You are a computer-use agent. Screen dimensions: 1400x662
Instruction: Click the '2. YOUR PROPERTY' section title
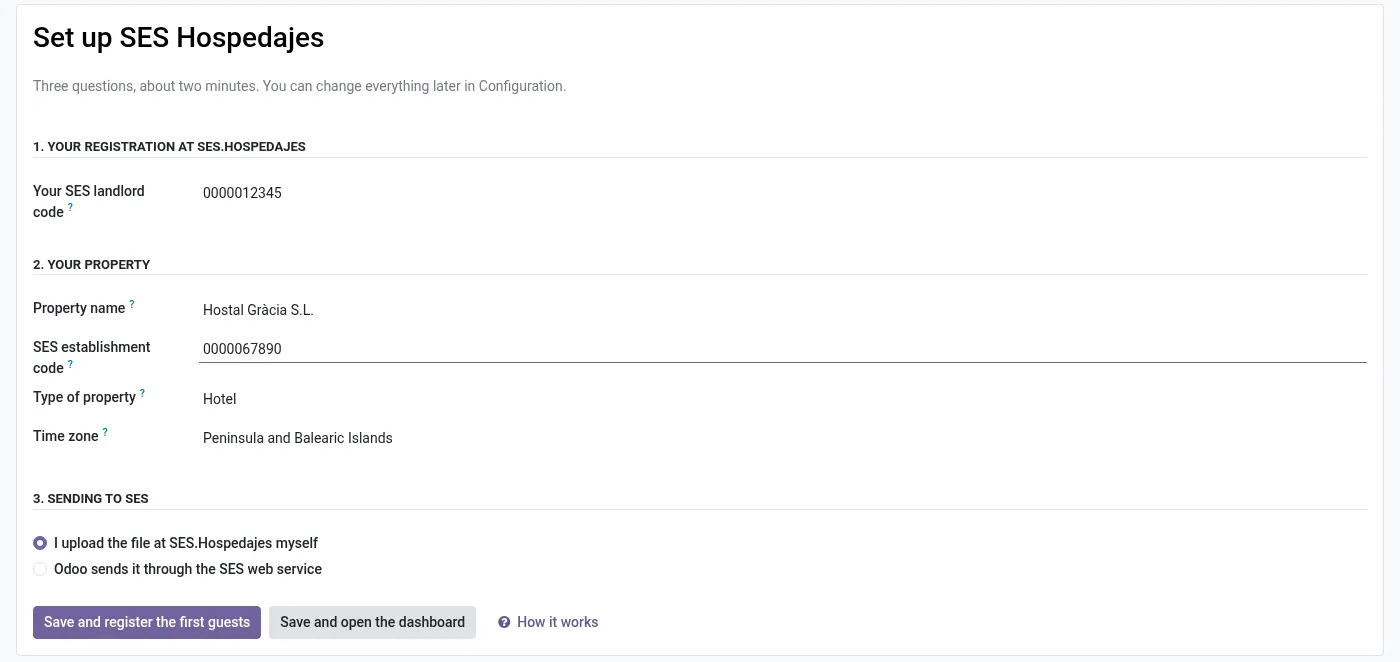(92, 264)
